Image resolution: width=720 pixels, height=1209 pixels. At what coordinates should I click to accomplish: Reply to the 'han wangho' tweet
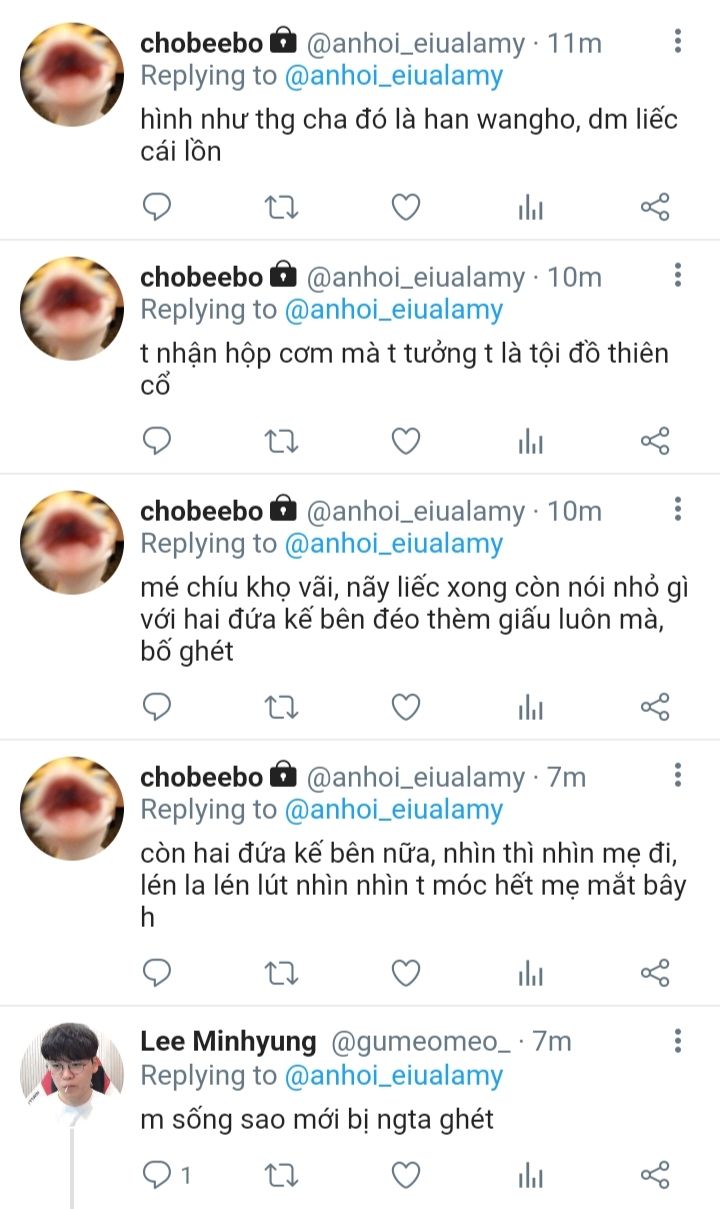157,207
